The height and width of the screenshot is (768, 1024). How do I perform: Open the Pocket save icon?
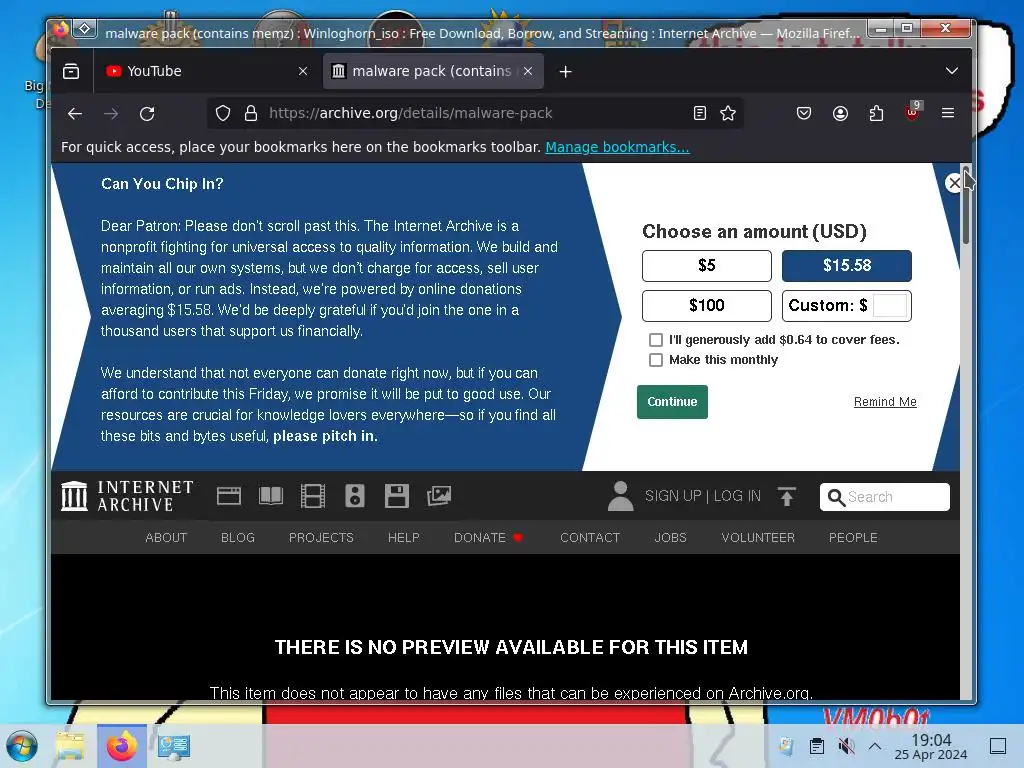click(x=804, y=114)
